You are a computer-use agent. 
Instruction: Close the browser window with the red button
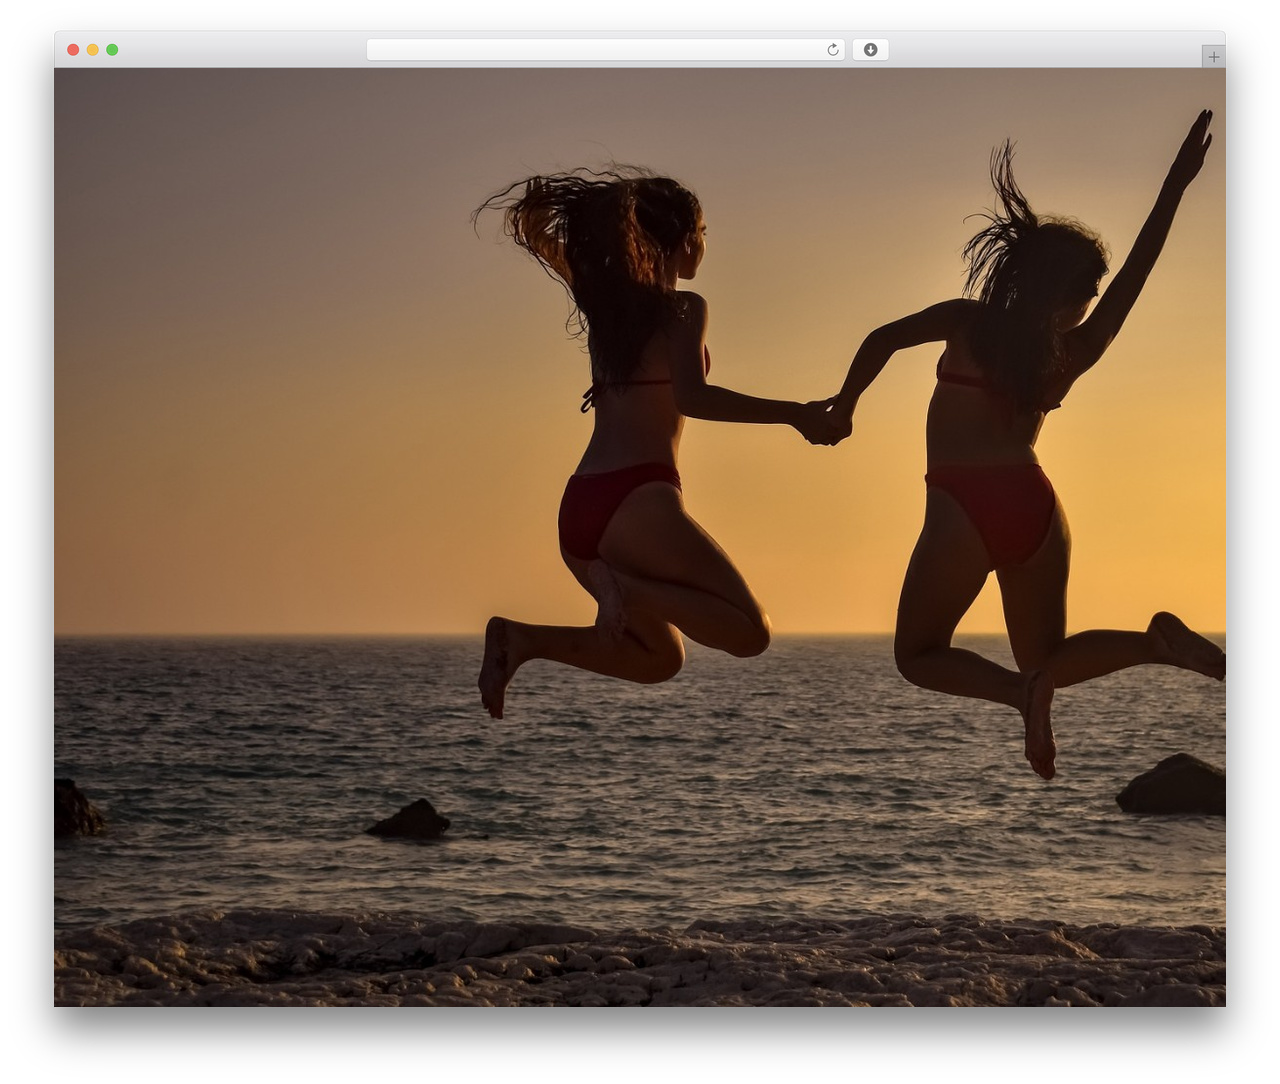(x=73, y=50)
